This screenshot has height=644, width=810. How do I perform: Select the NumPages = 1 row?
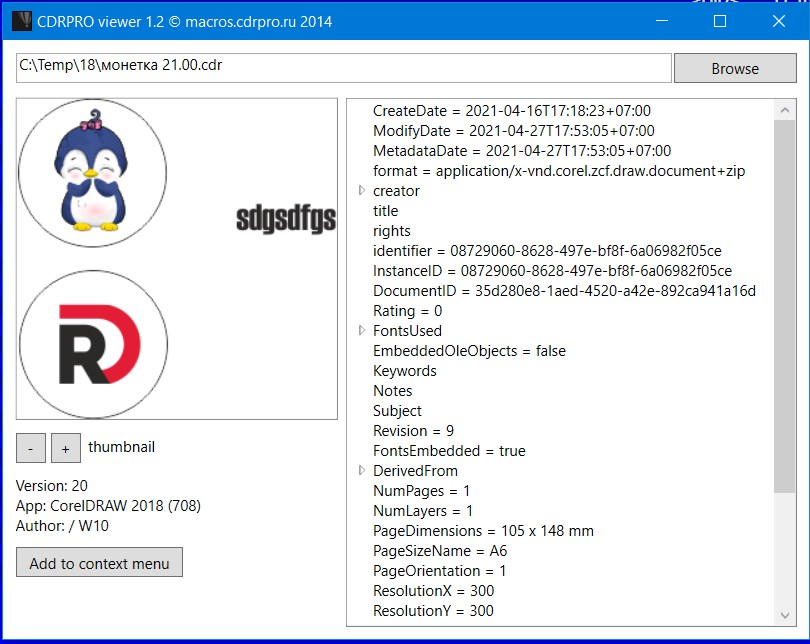(421, 491)
